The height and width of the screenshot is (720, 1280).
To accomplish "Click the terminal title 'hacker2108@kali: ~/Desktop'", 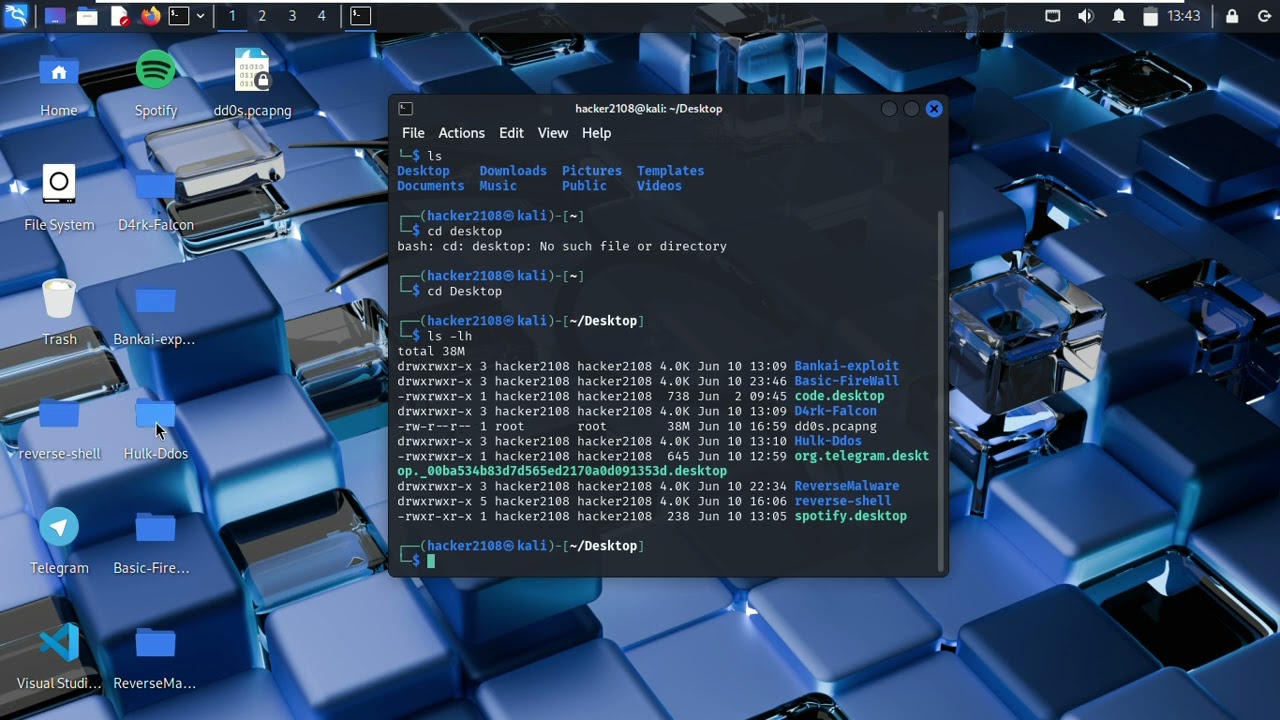I will tap(649, 109).
